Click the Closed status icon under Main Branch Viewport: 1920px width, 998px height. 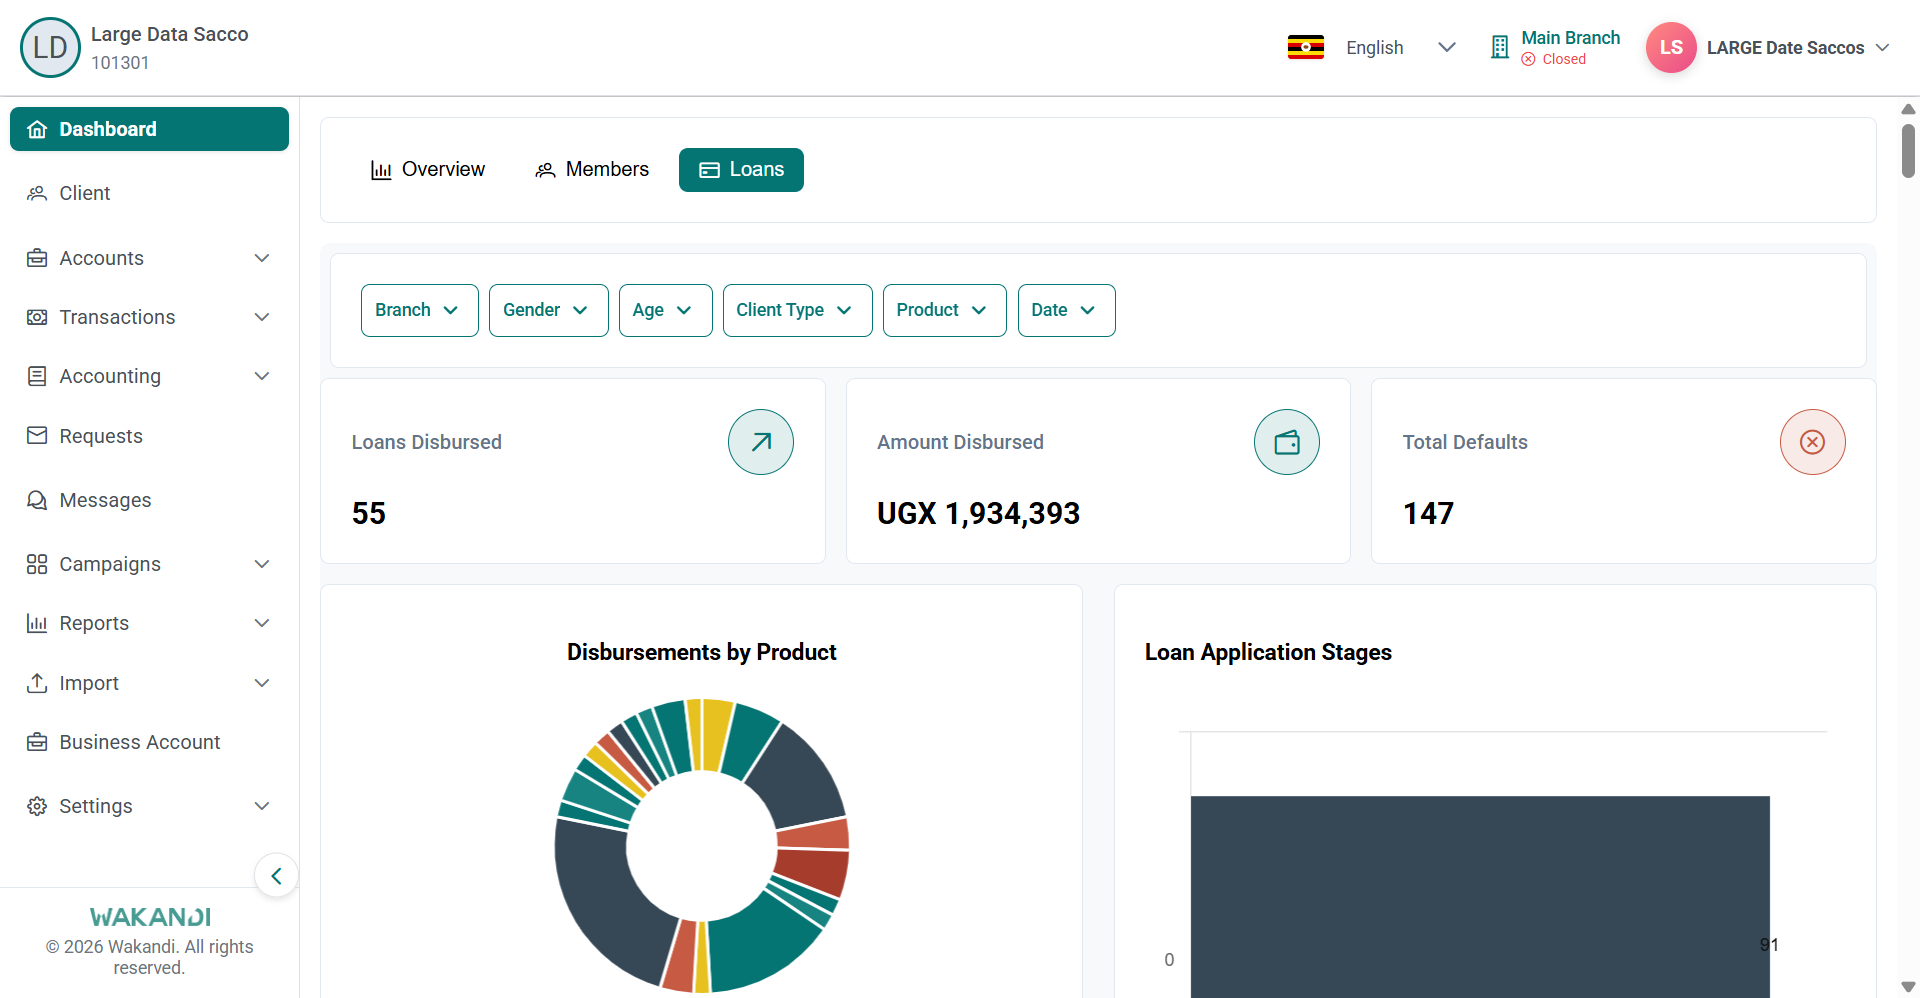[x=1528, y=59]
